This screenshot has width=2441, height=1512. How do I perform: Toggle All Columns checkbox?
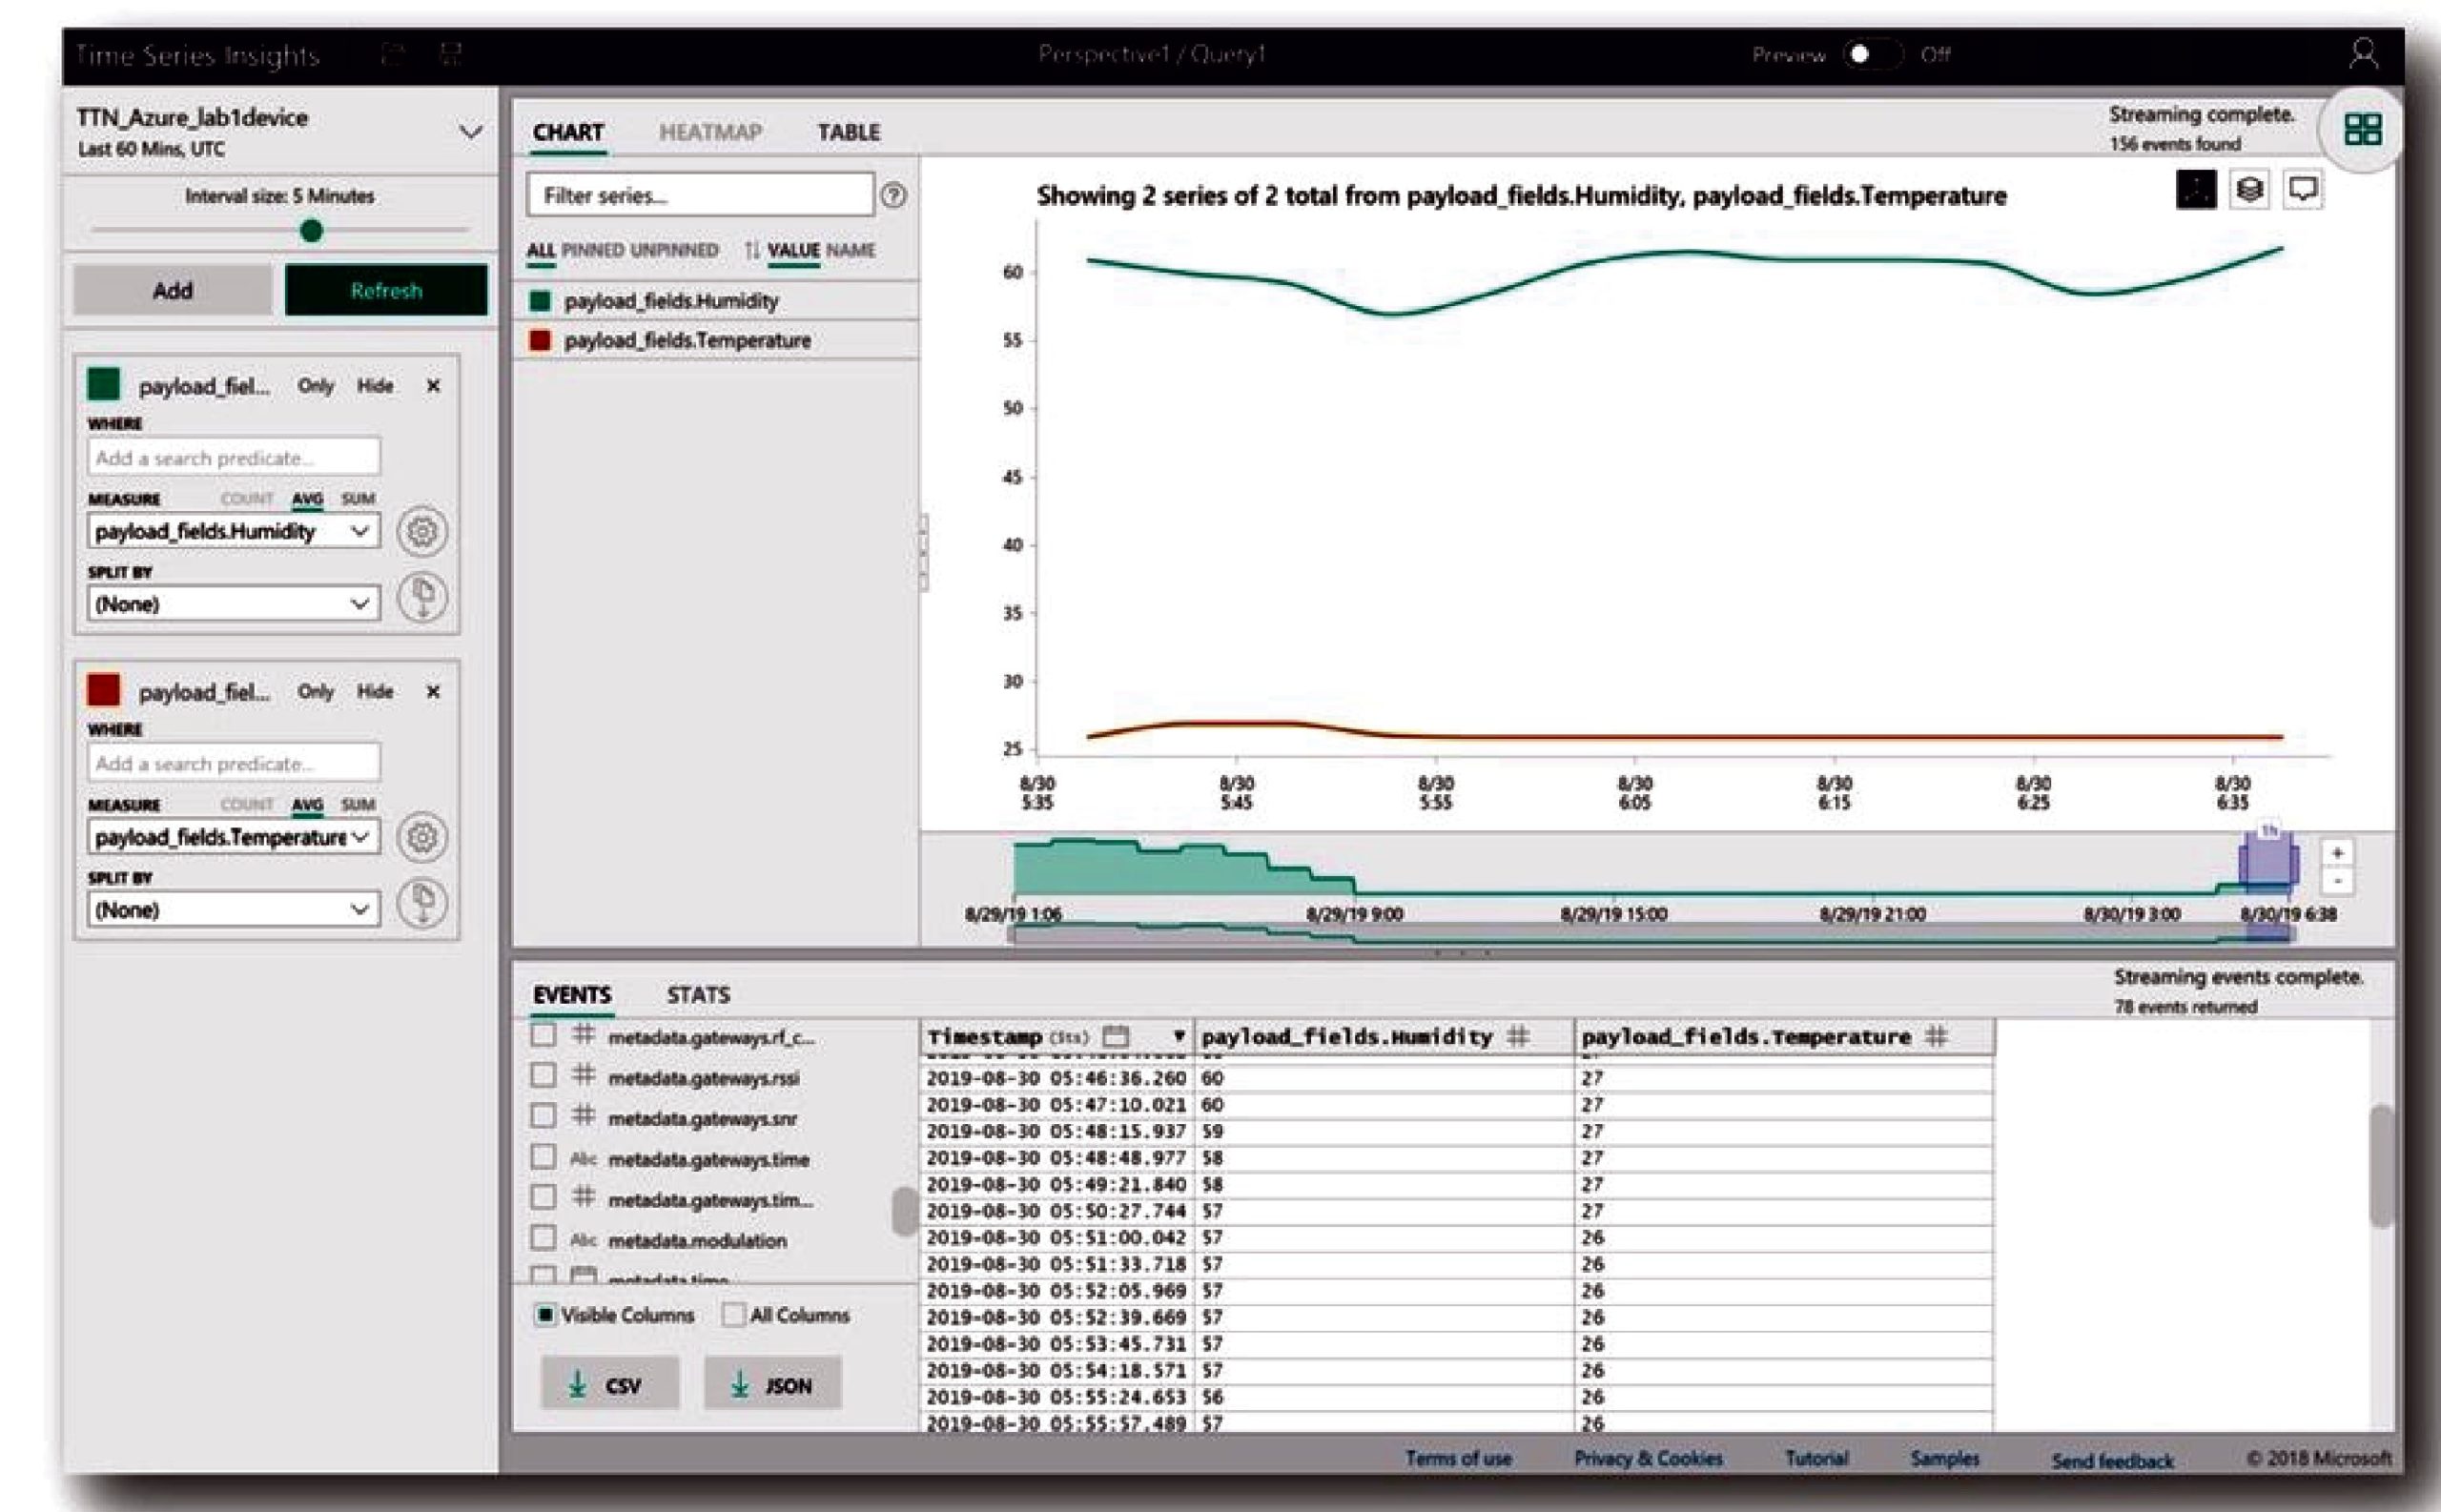click(733, 1315)
